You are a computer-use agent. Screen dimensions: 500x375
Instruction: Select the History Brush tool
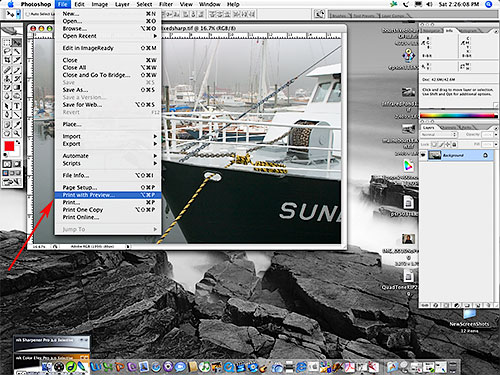(17, 79)
